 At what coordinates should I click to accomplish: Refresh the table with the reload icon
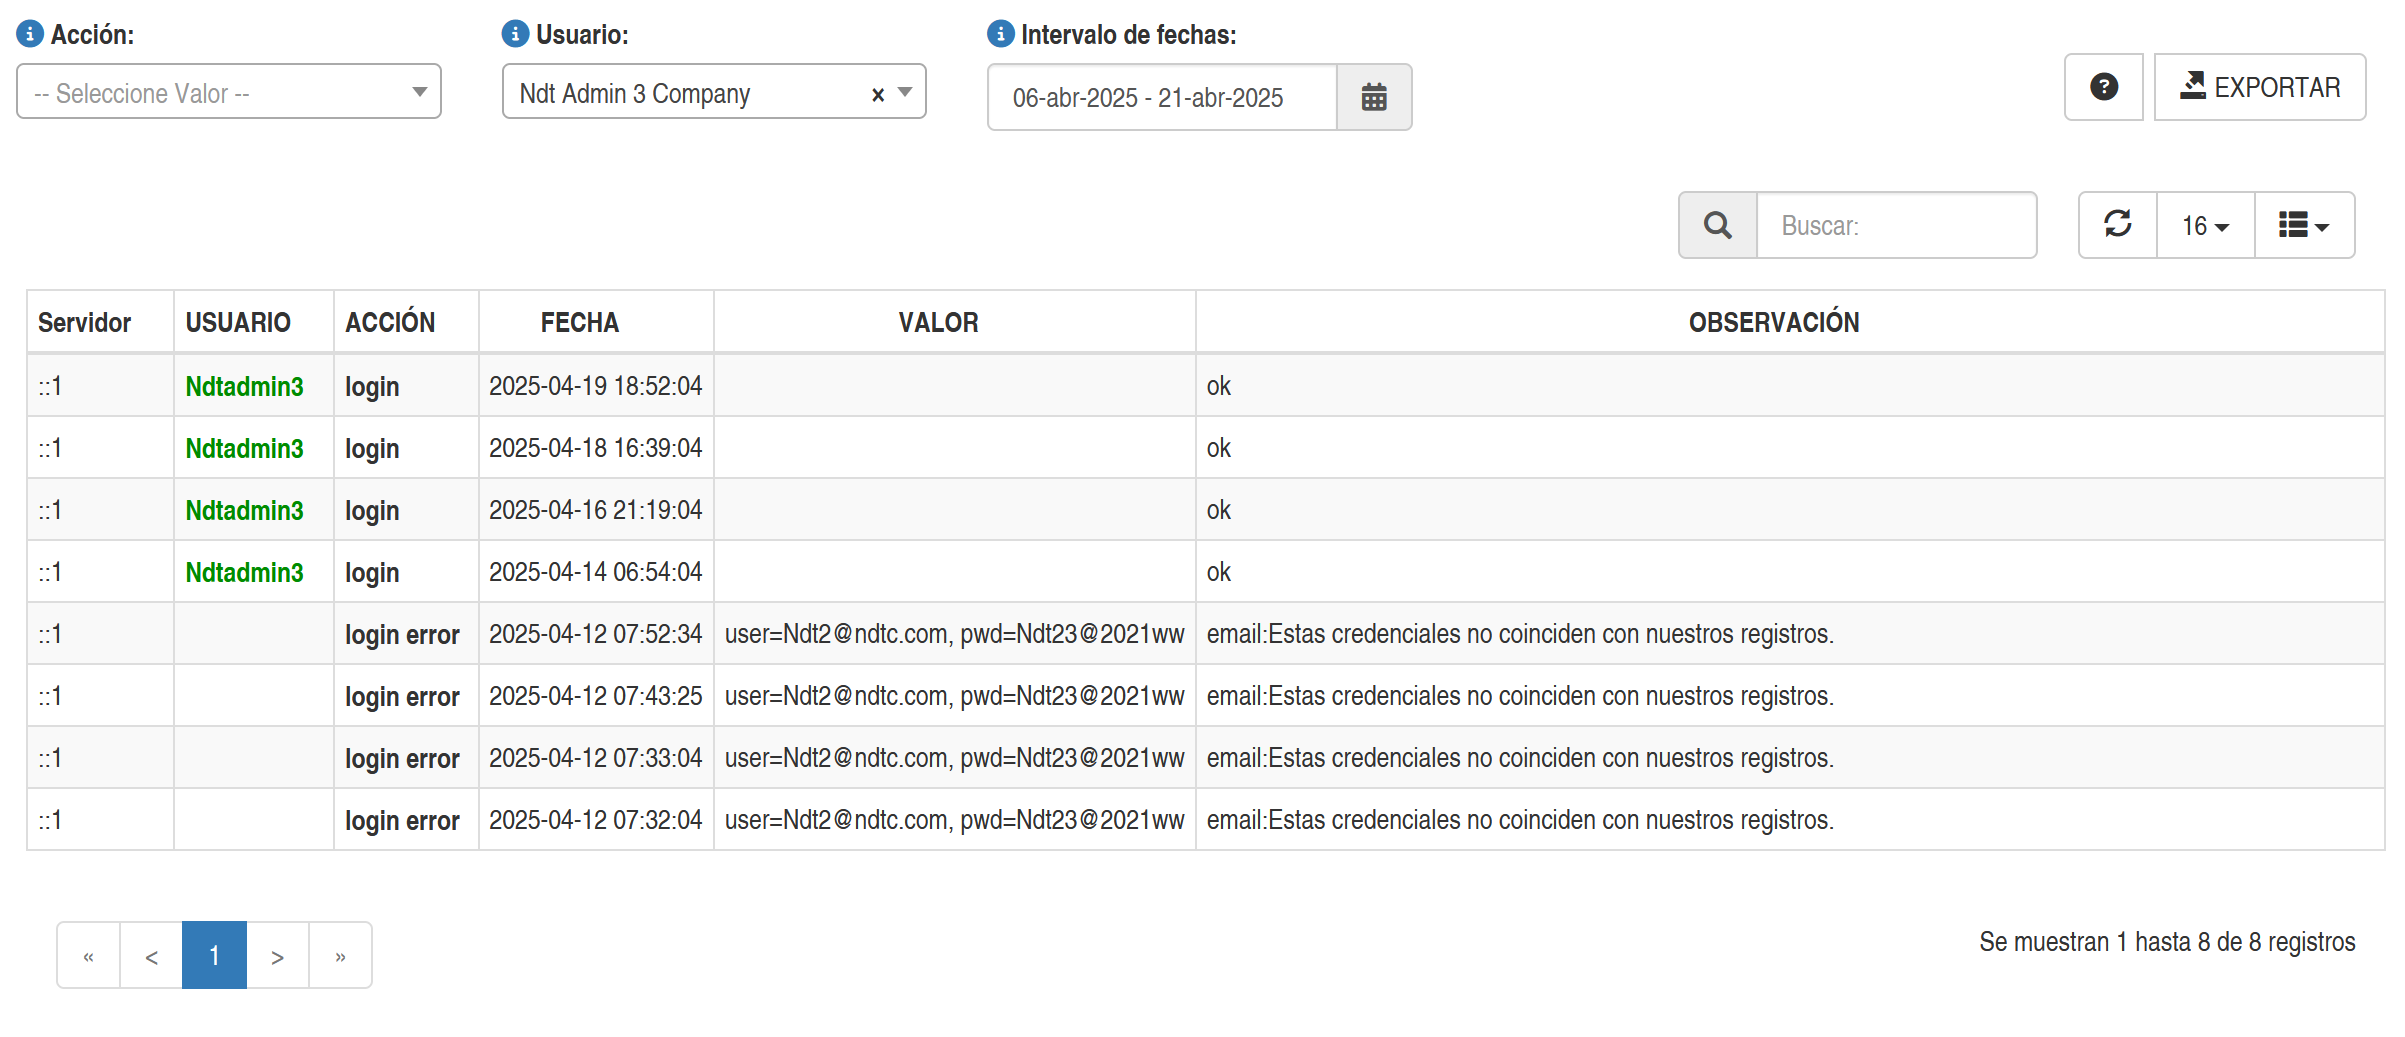(x=2117, y=225)
